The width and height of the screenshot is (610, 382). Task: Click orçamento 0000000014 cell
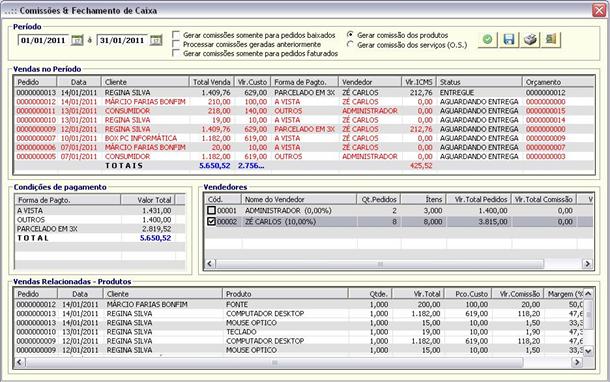coord(545,120)
